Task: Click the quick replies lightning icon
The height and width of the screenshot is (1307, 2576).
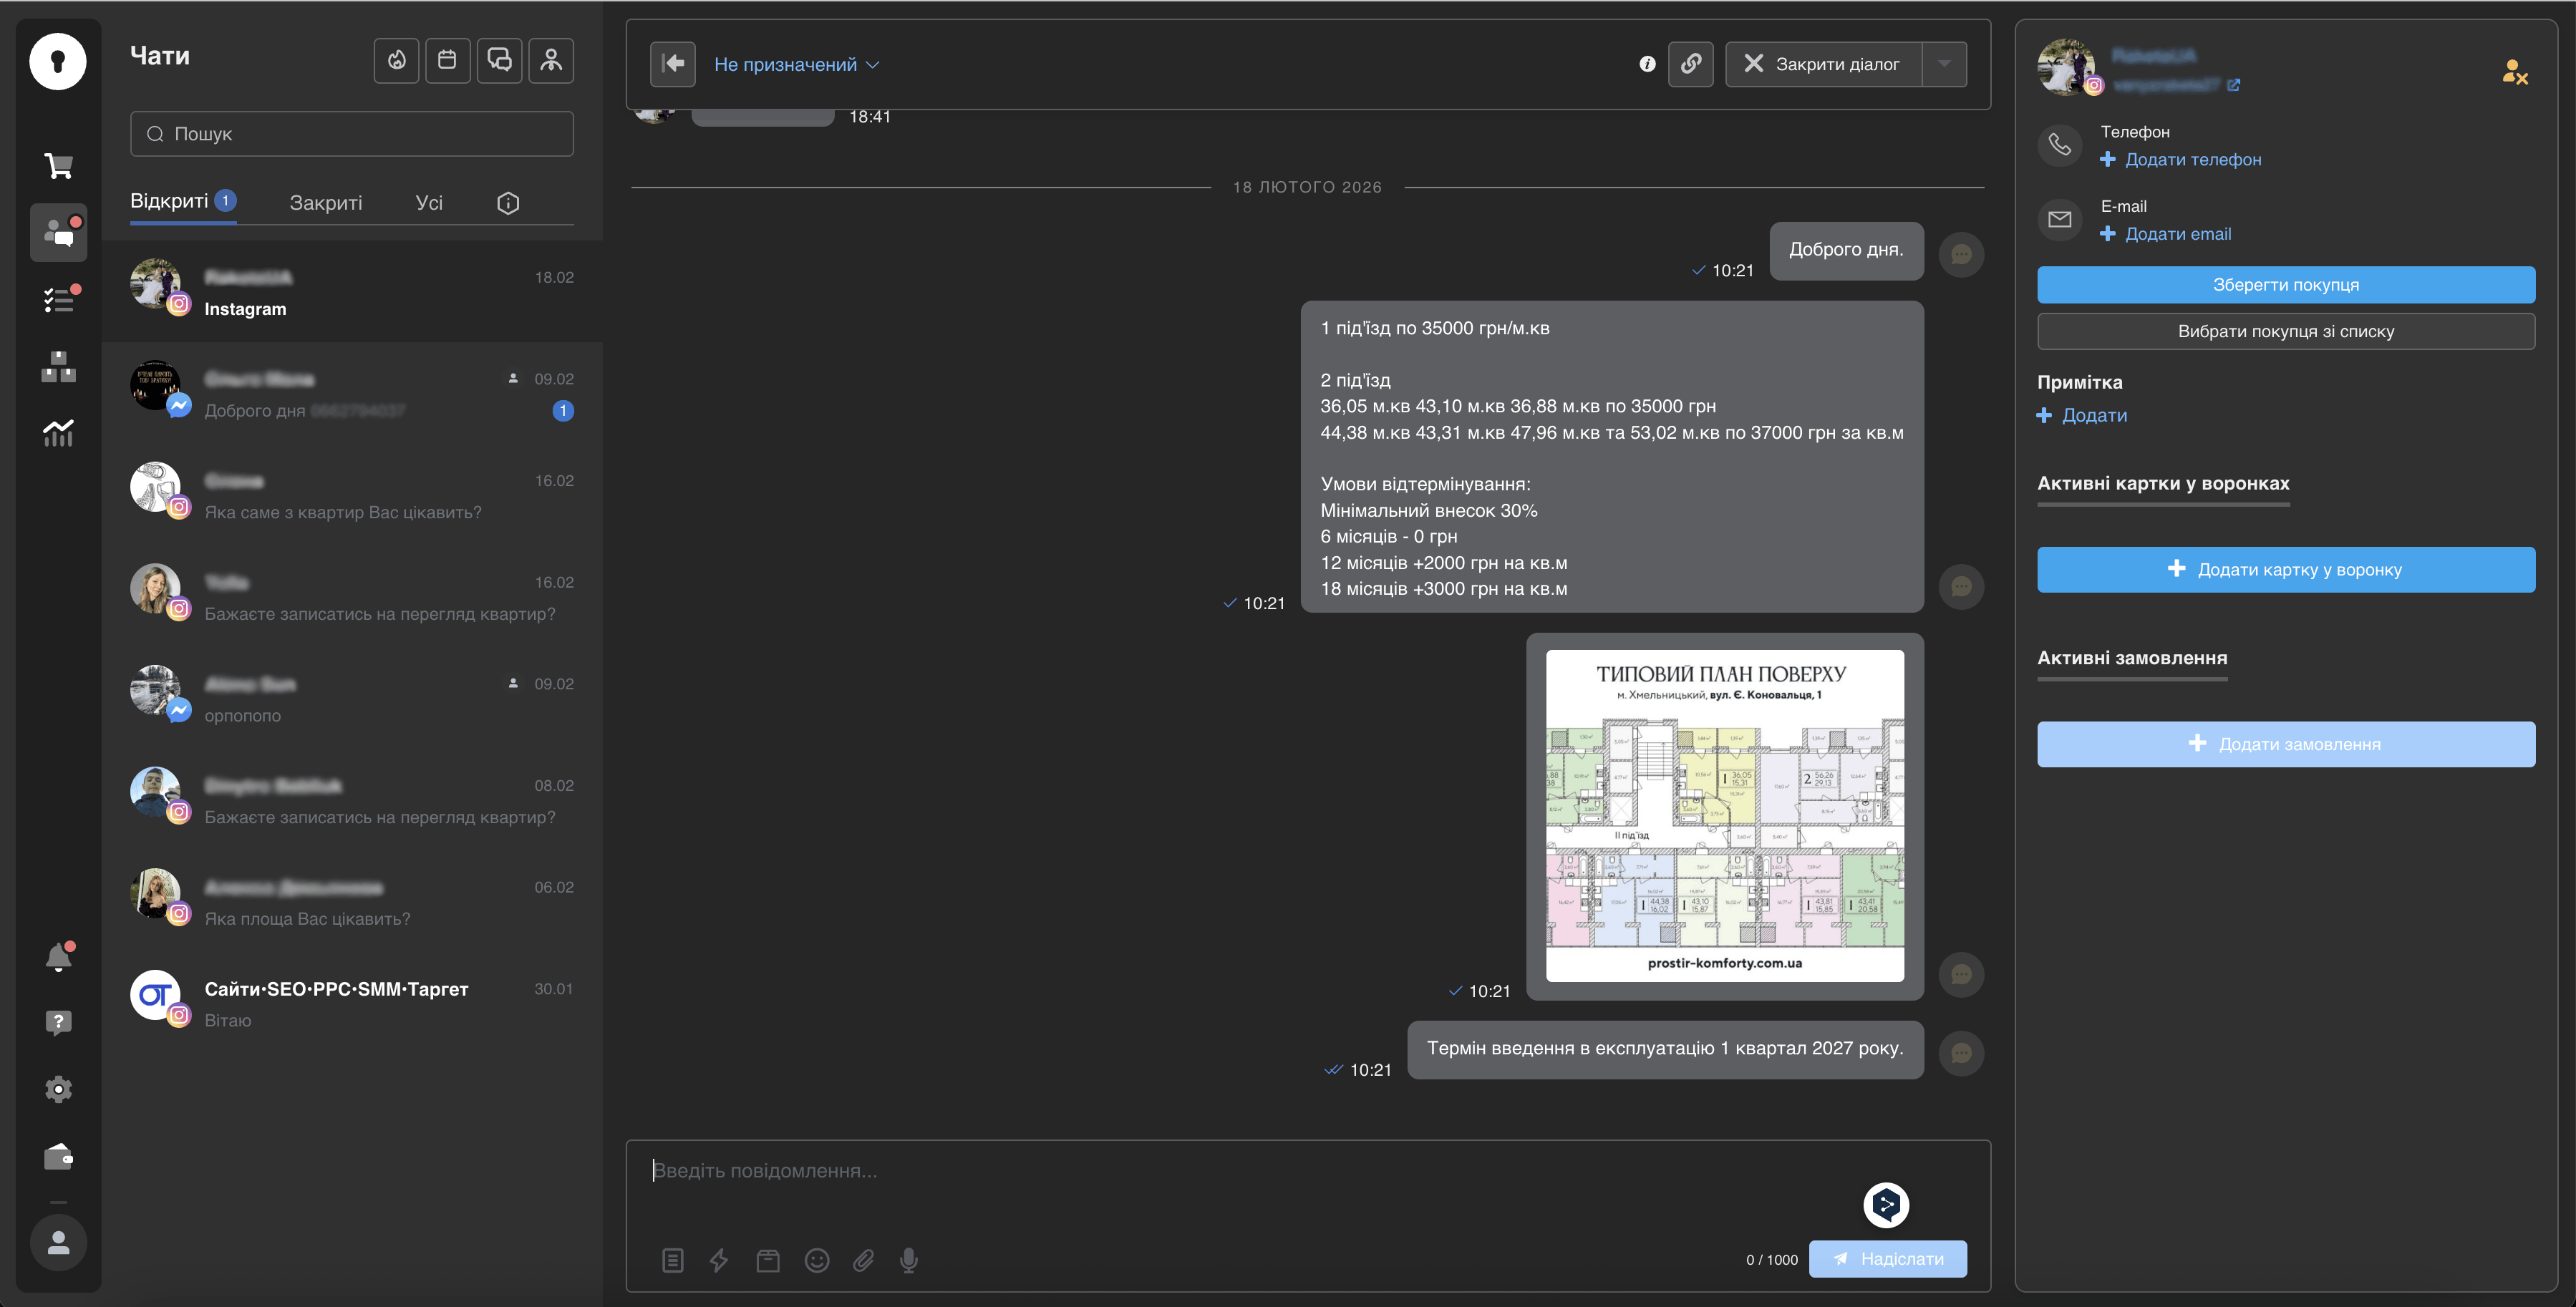Action: (x=718, y=1260)
